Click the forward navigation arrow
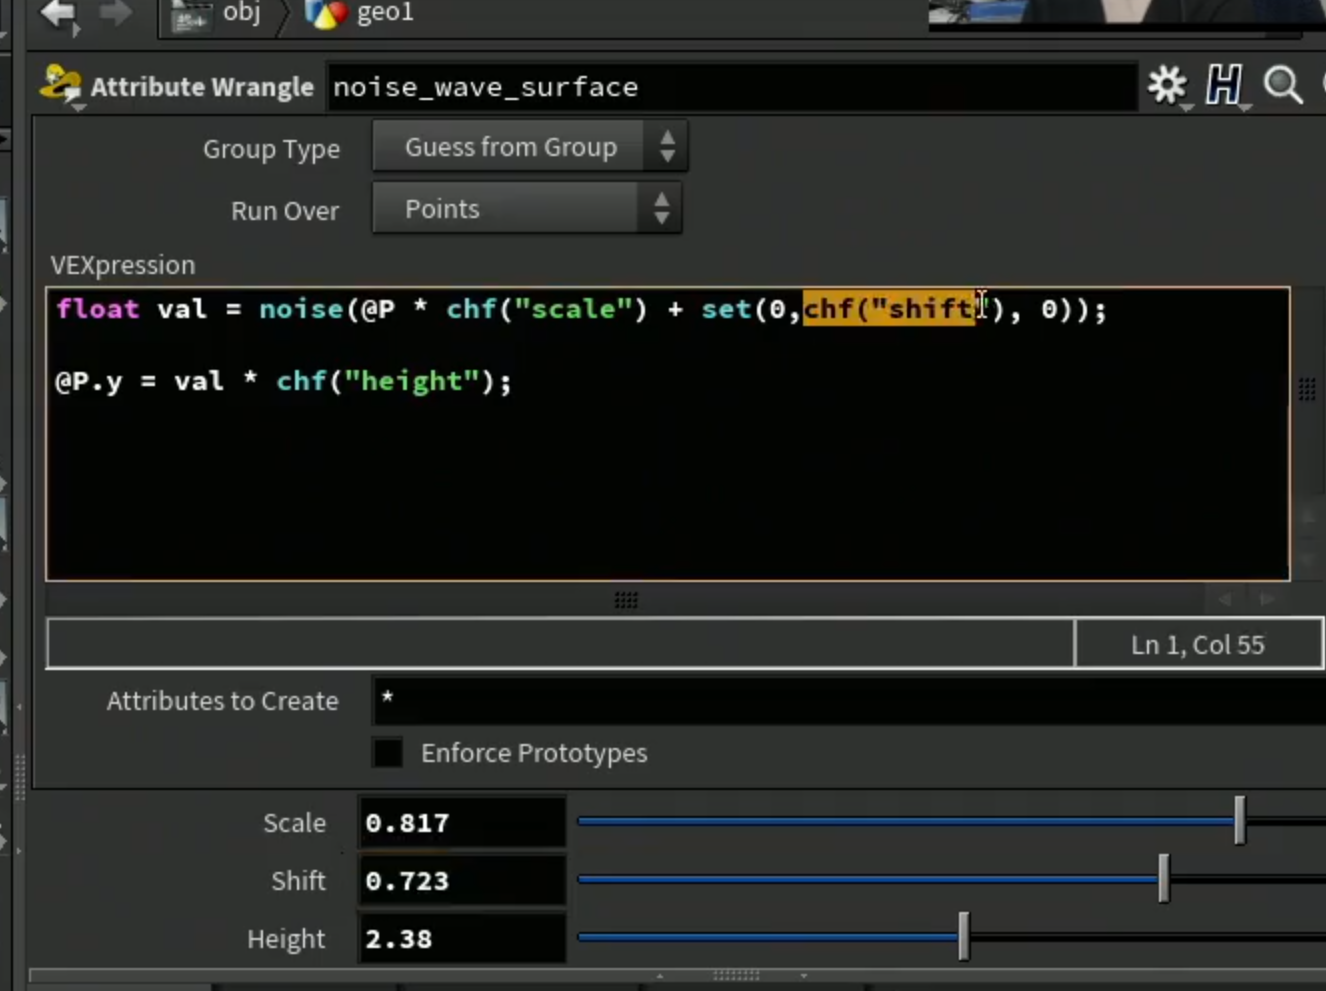 tap(115, 13)
